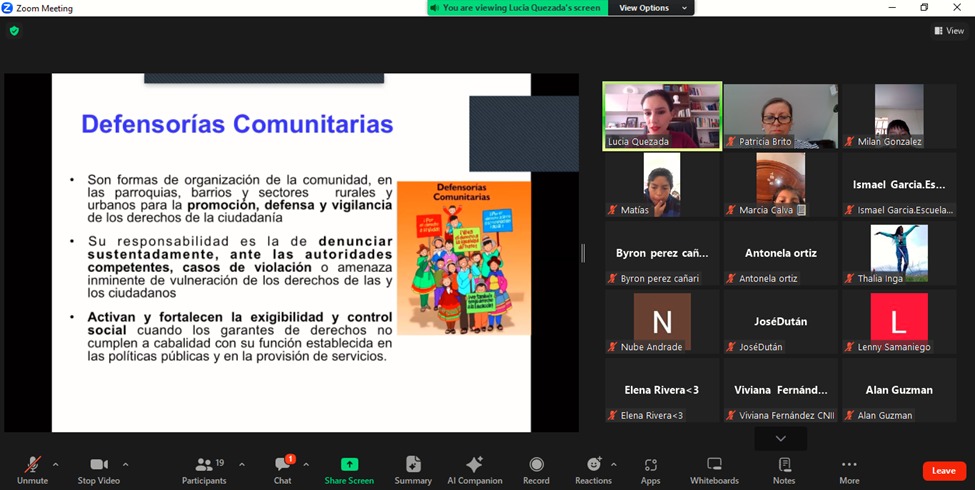
Task: Open the meeting Summary
Action: pos(413,469)
